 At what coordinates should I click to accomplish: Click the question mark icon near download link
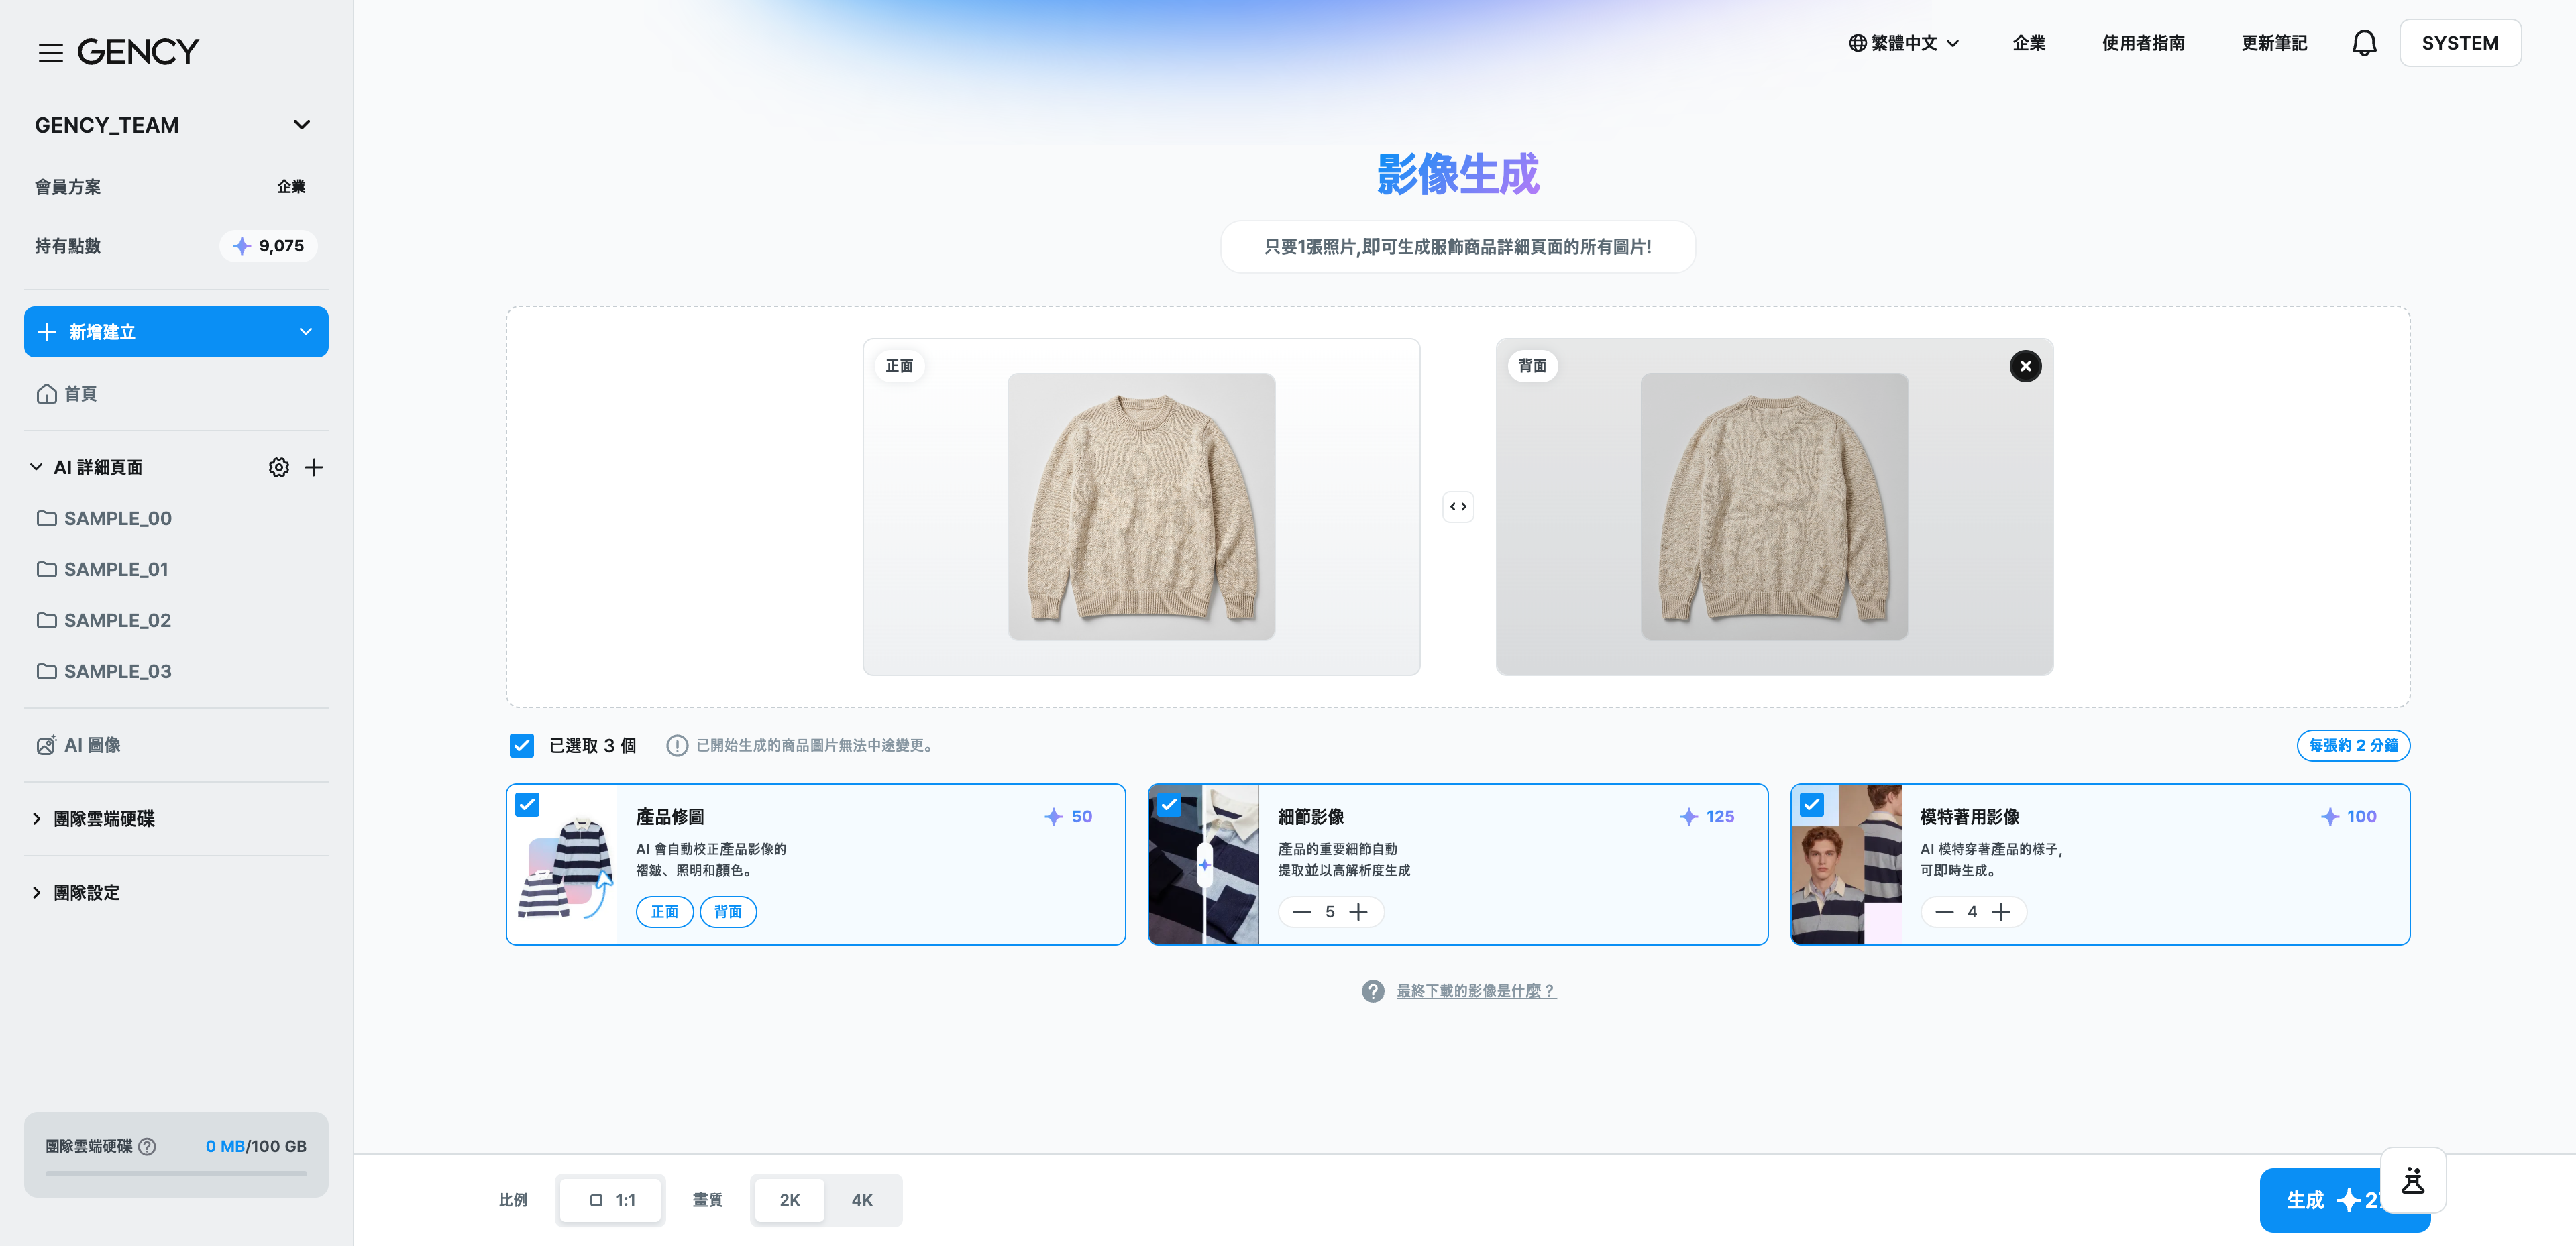[1373, 991]
